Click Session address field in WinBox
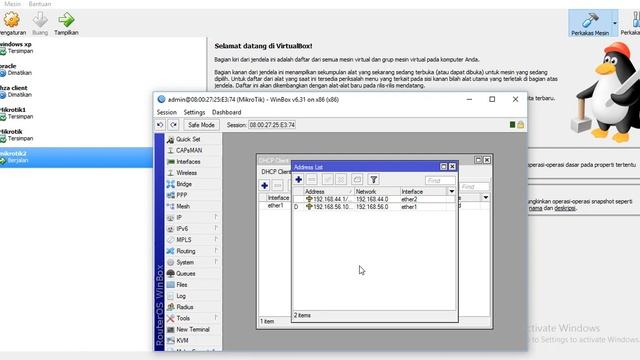Screen dimensions: 640x360 (x=272, y=125)
